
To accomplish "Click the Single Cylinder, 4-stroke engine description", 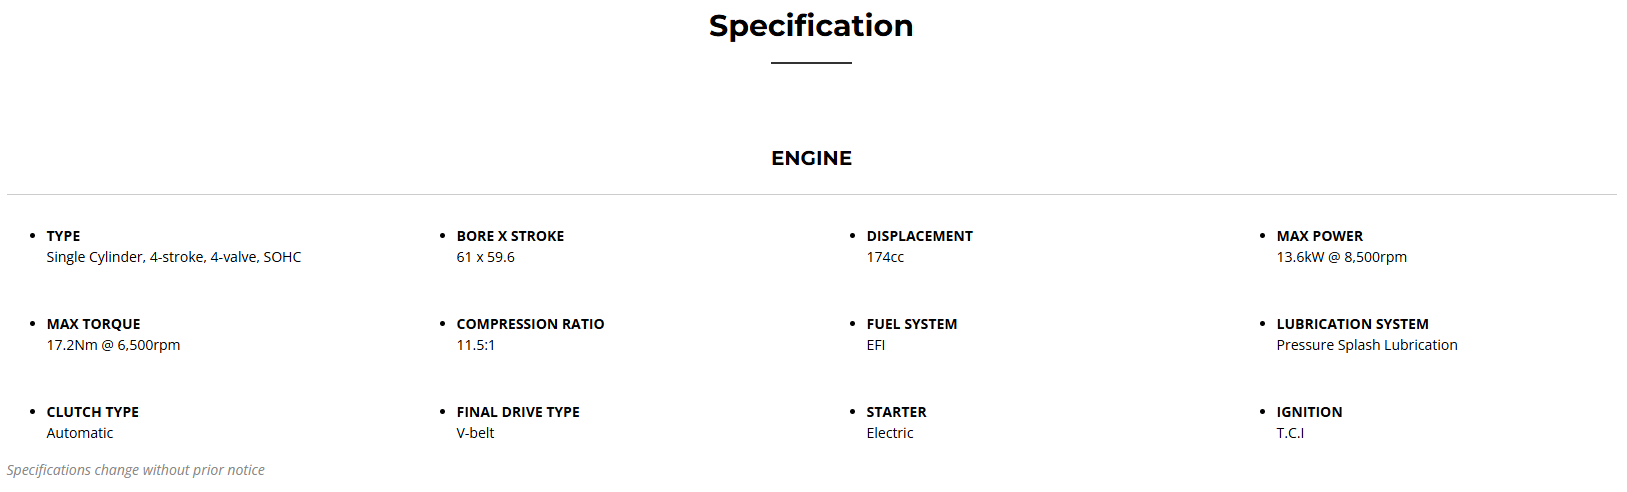I will 173,257.
